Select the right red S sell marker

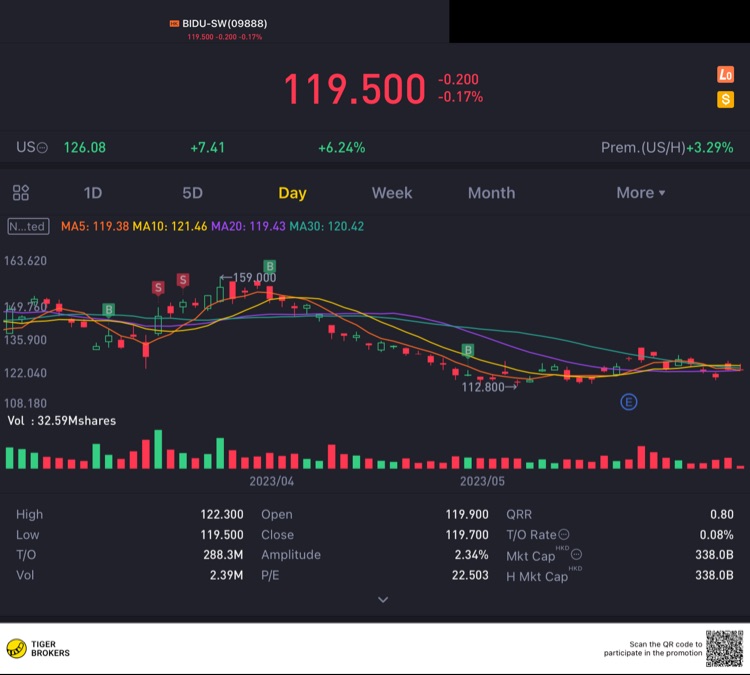click(x=183, y=280)
